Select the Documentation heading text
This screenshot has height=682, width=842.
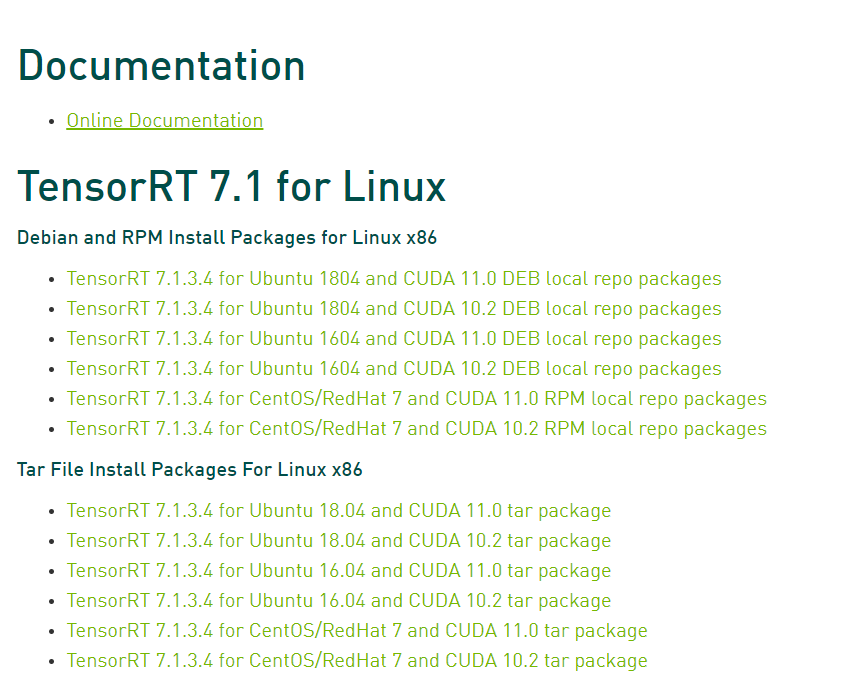pos(161,65)
